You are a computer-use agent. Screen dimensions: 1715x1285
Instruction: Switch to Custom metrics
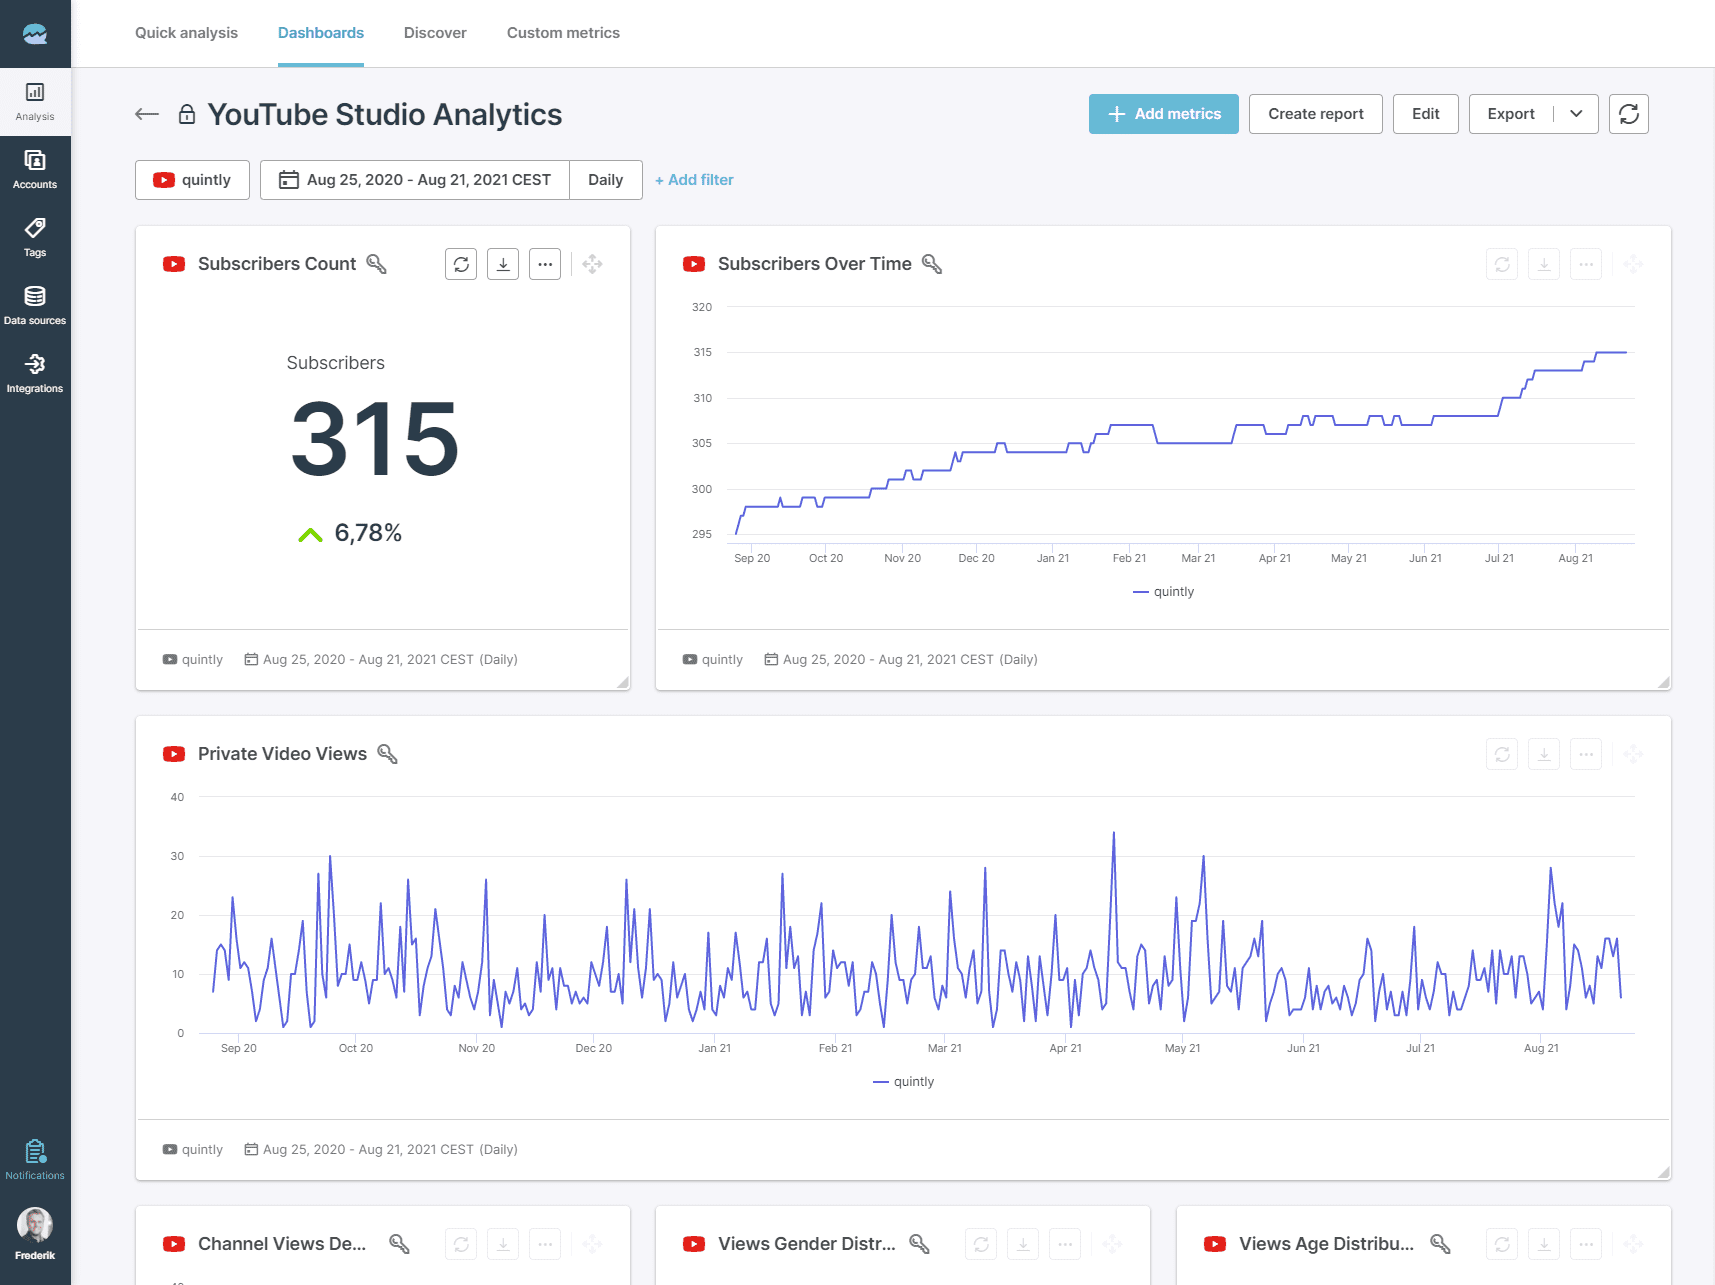(563, 32)
